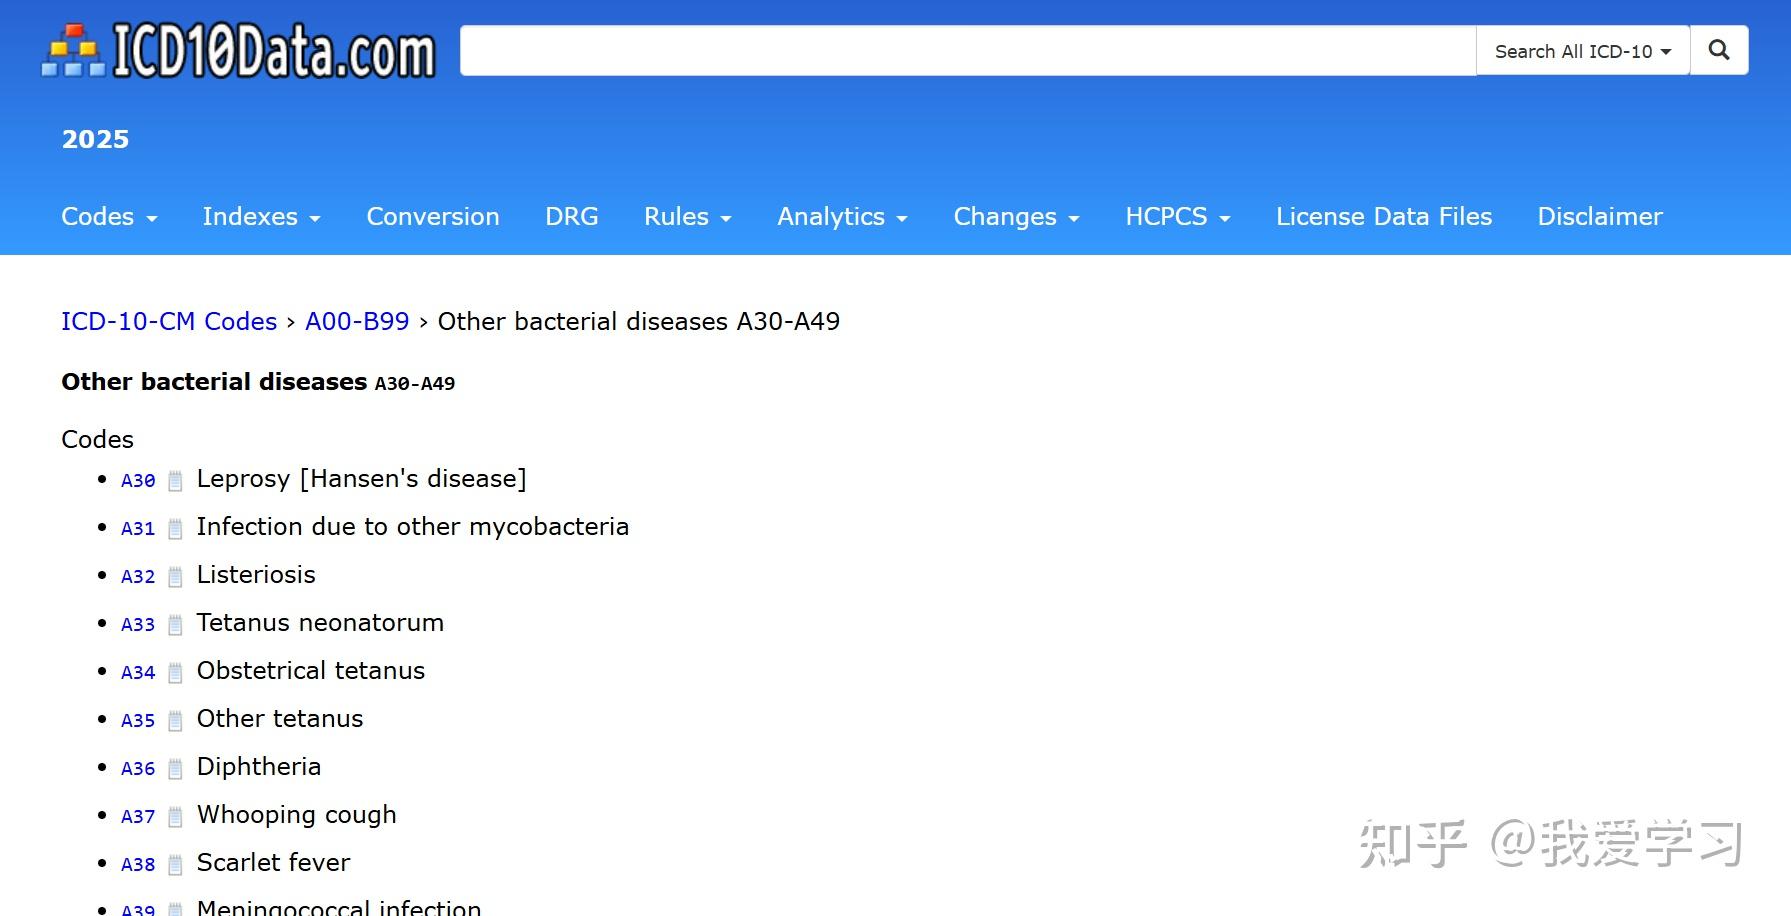Click the magnifying glass search icon
1791x916 pixels.
point(1719,50)
